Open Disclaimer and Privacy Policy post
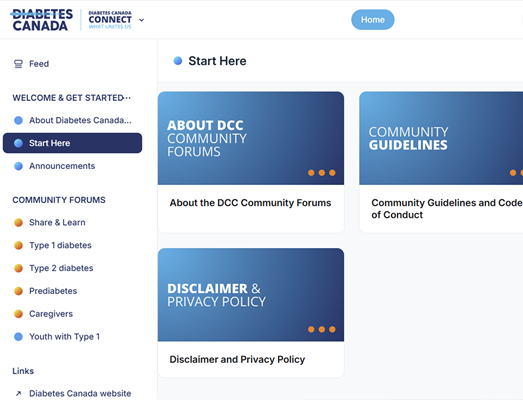The height and width of the screenshot is (400, 523). 237,359
